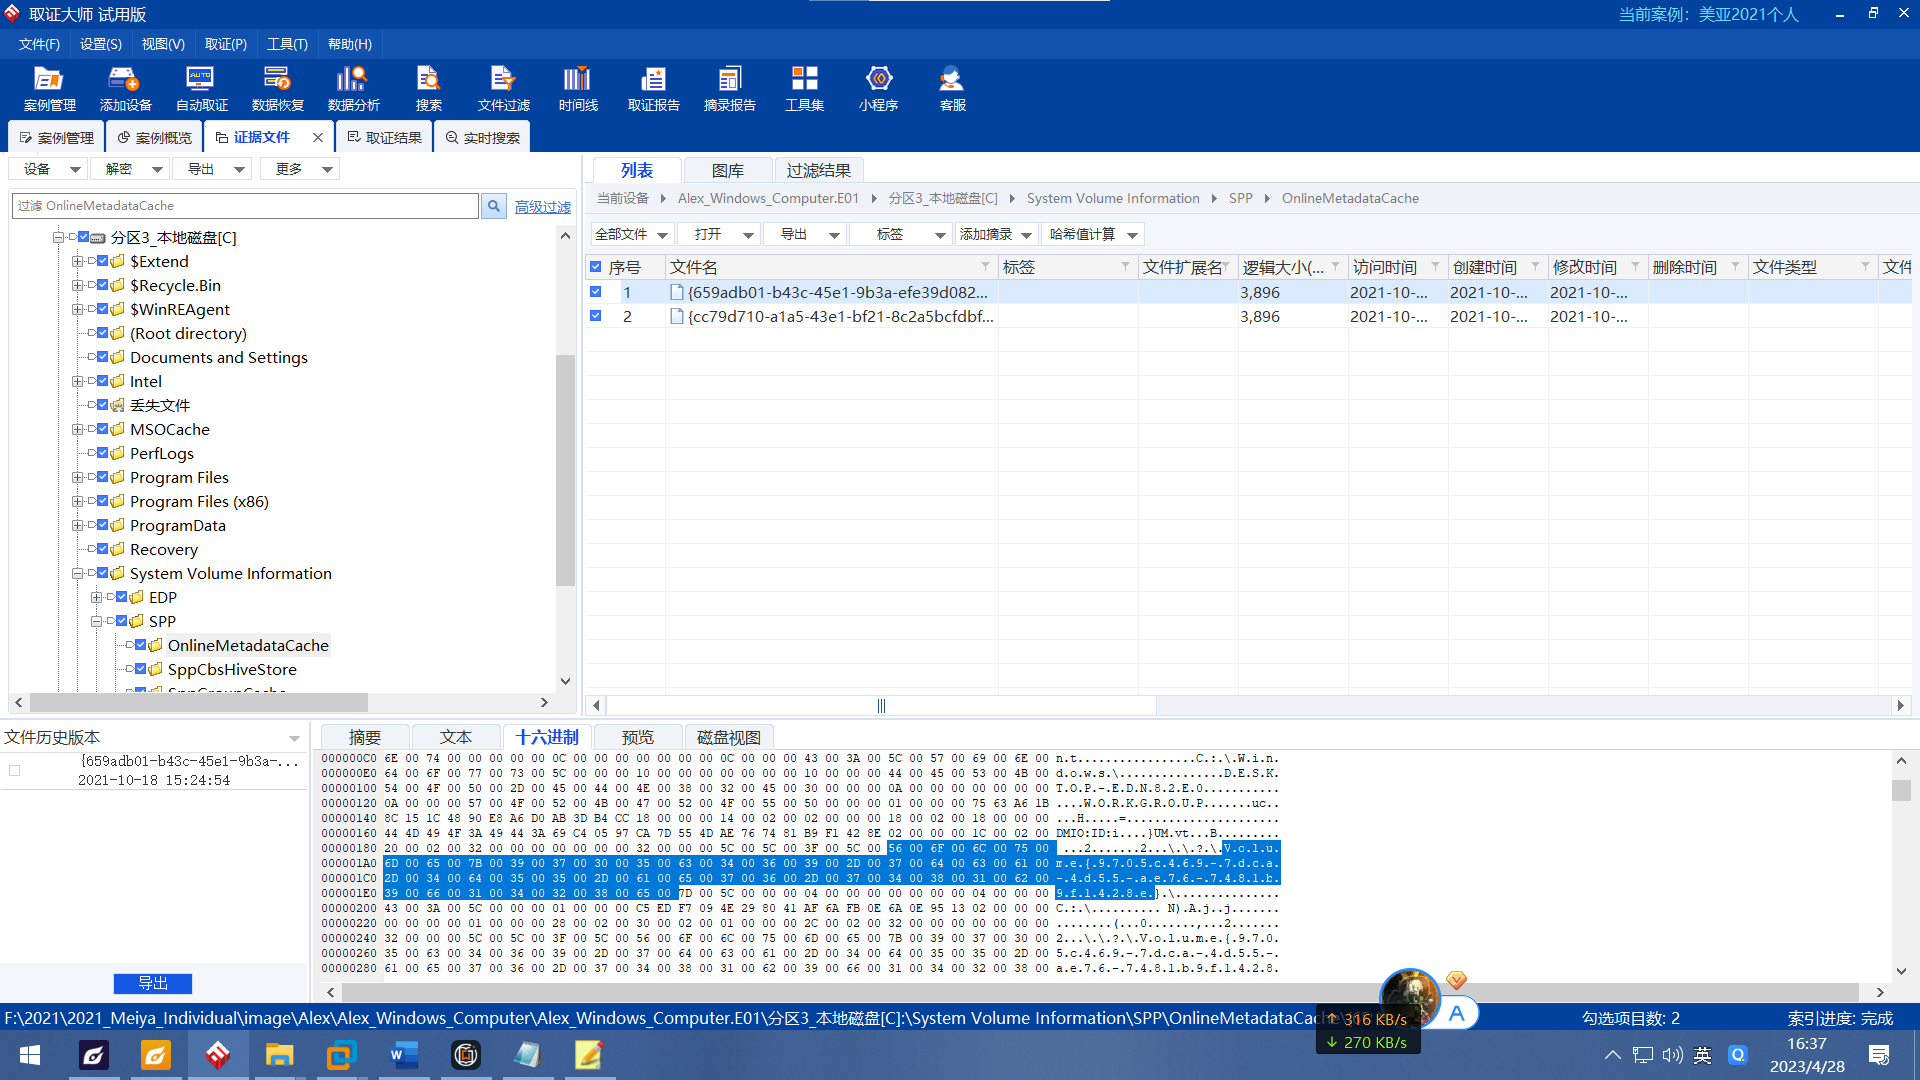1920x1080 pixels.
Task: Uncheck the checkbox for row 1
Action: point(596,292)
